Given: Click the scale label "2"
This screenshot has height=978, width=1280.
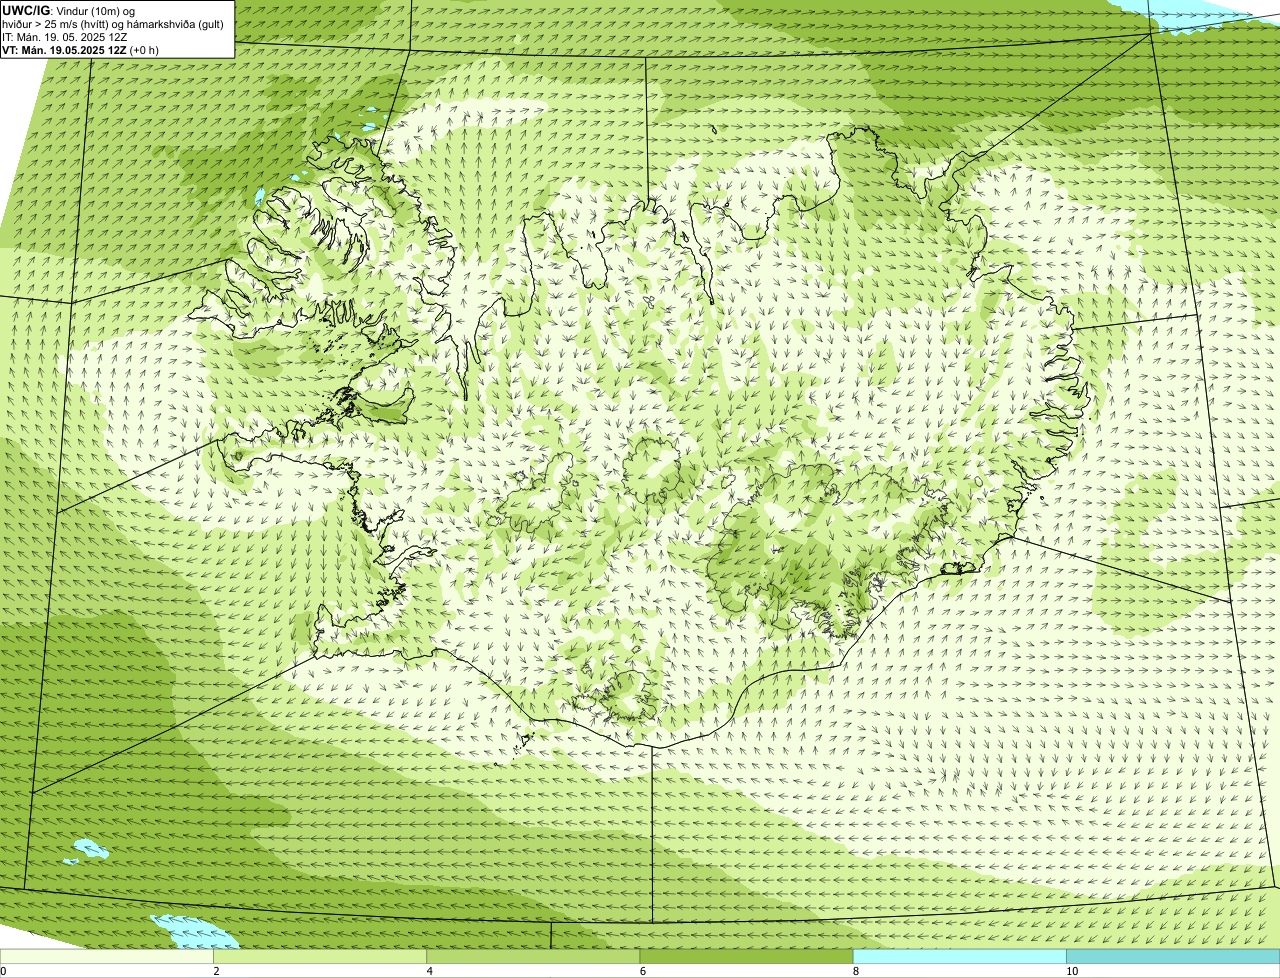Looking at the screenshot, I should pyautogui.click(x=216, y=971).
